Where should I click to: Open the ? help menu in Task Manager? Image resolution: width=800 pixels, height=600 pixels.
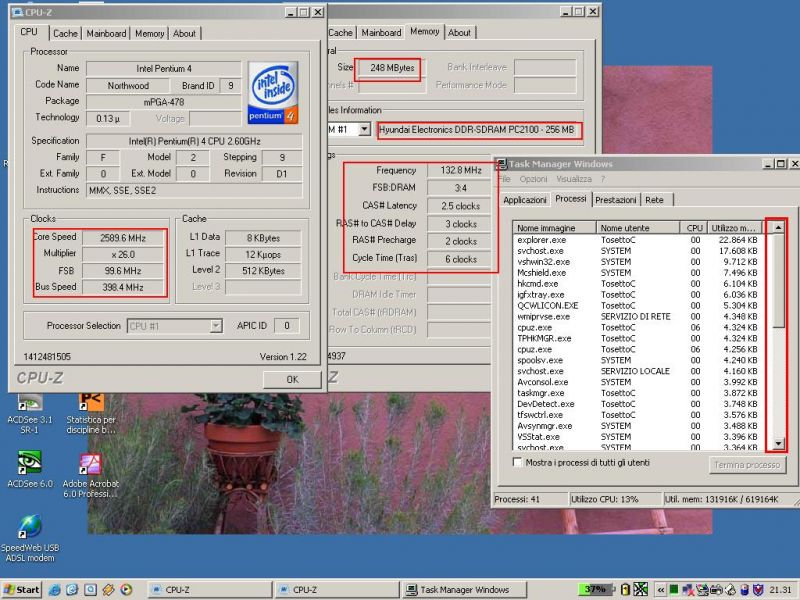[603, 179]
